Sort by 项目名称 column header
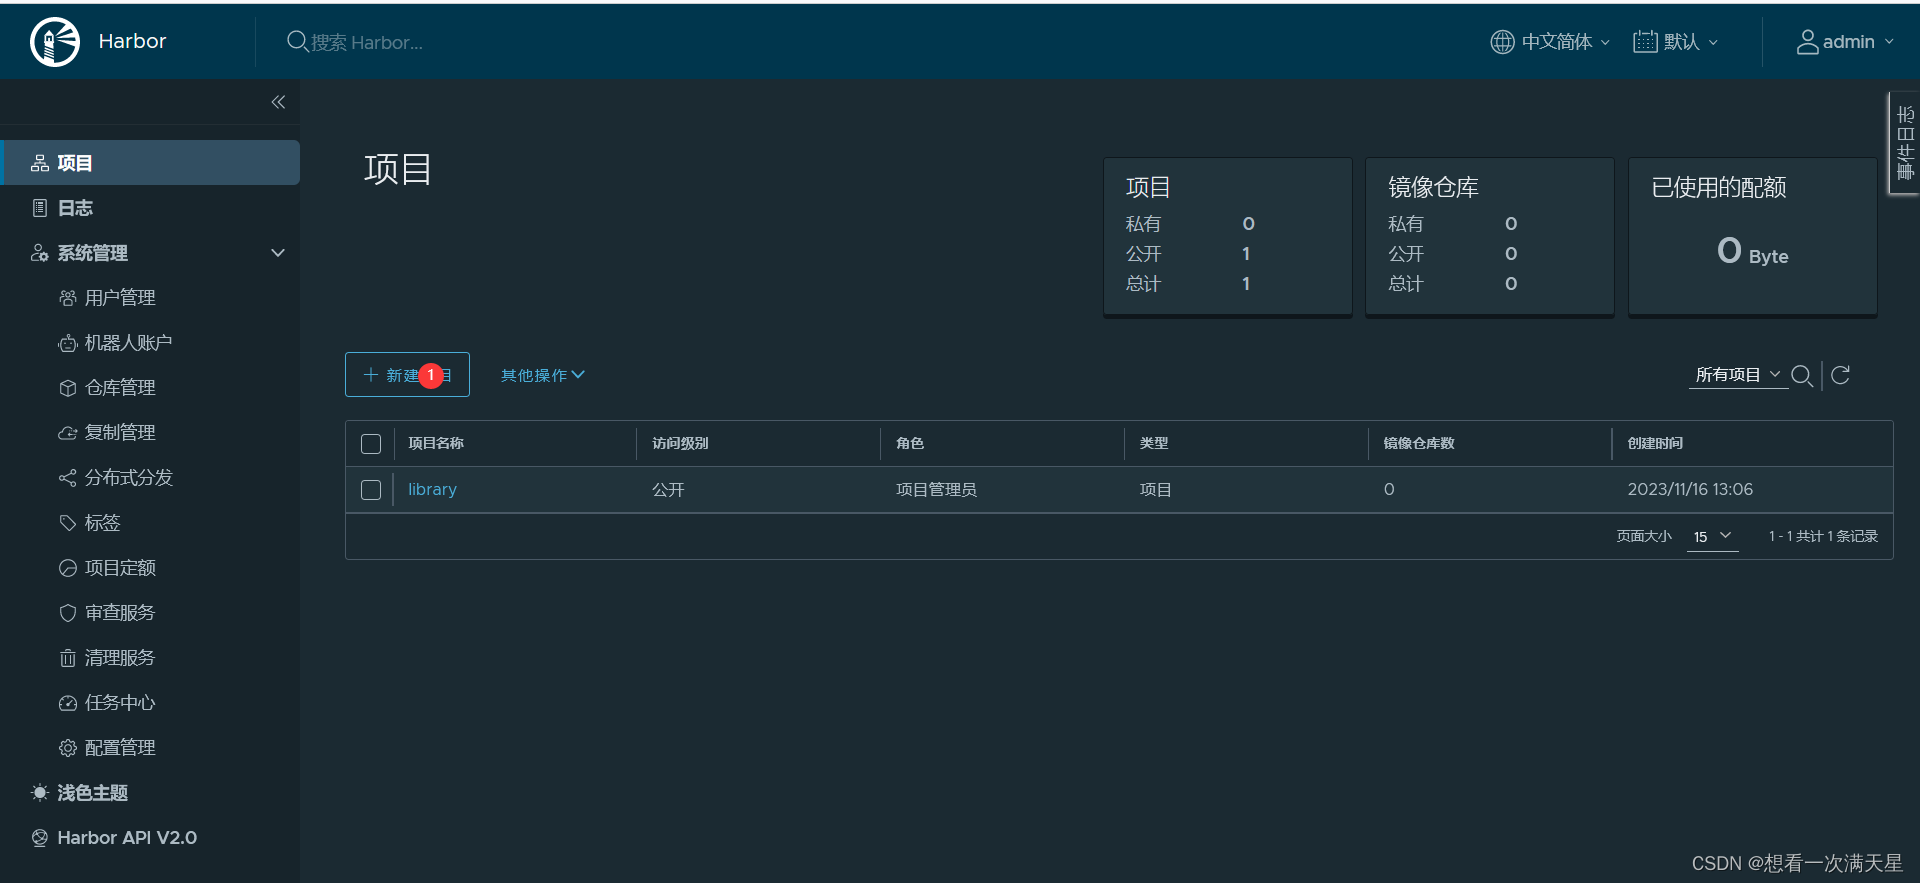The image size is (1920, 883). point(436,443)
